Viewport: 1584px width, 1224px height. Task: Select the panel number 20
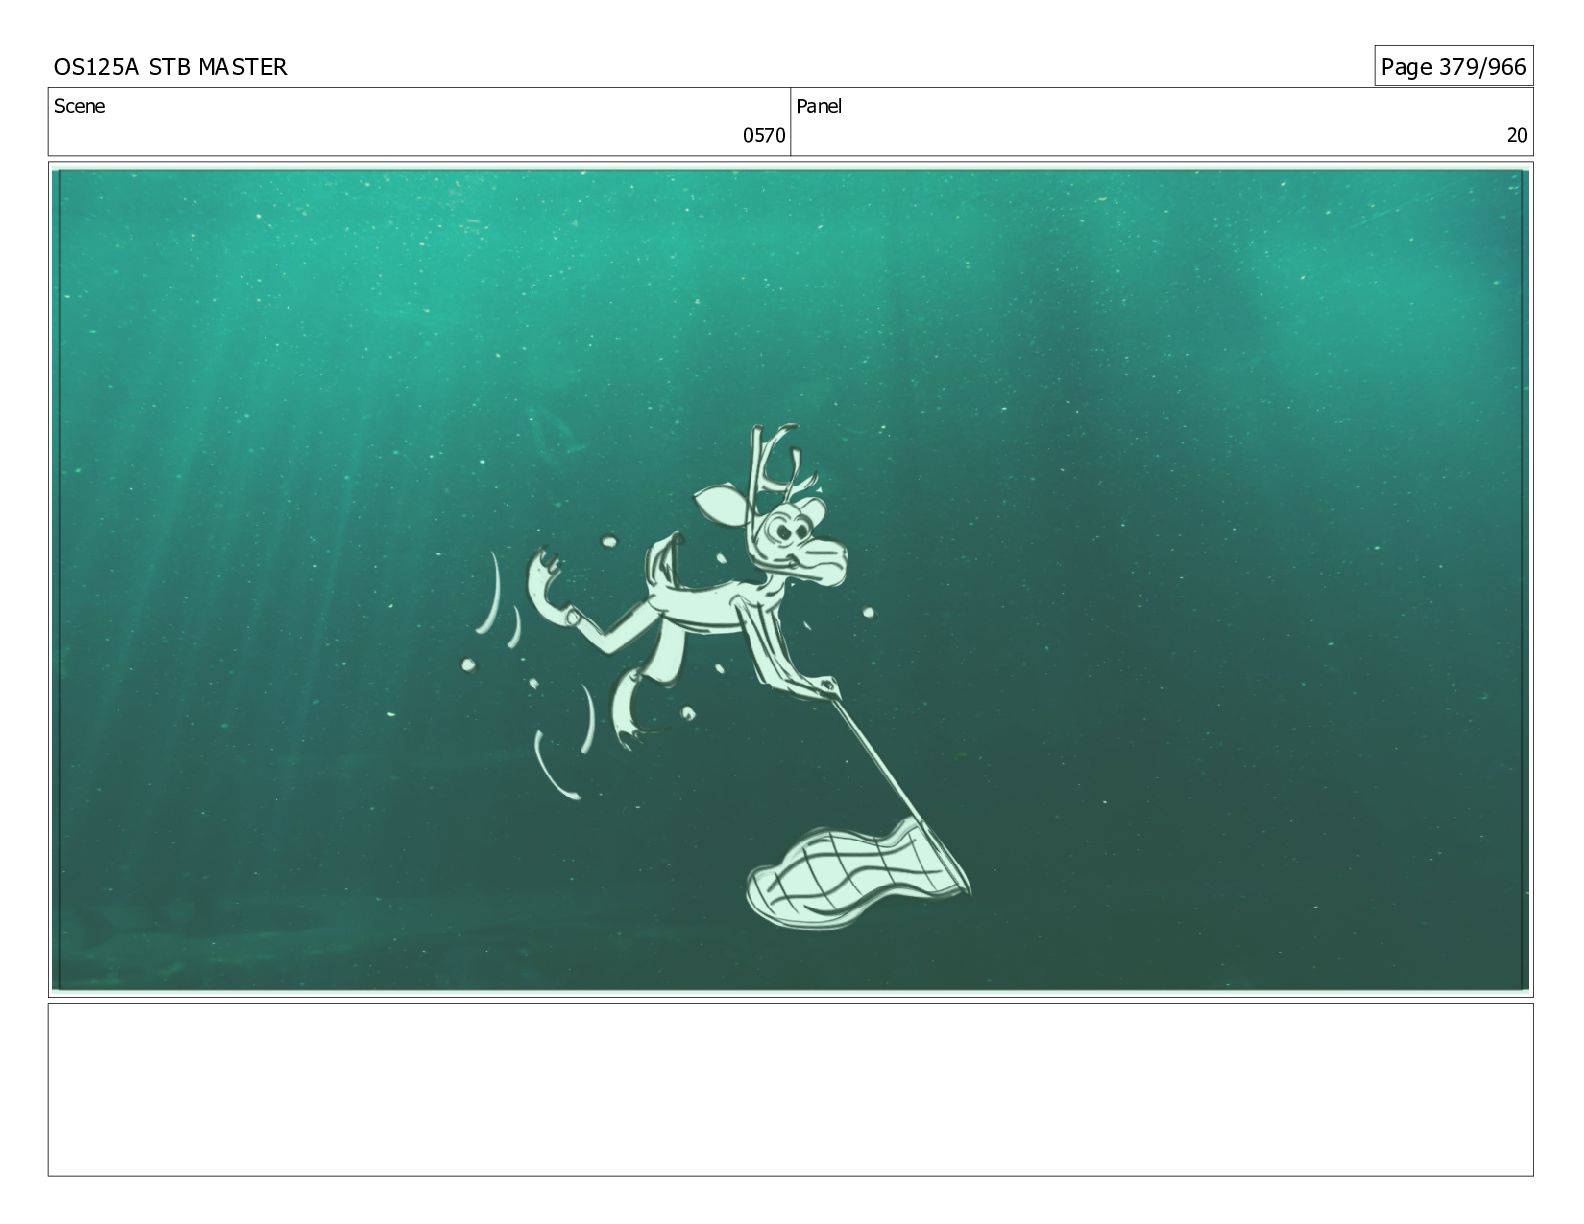click(x=1517, y=136)
